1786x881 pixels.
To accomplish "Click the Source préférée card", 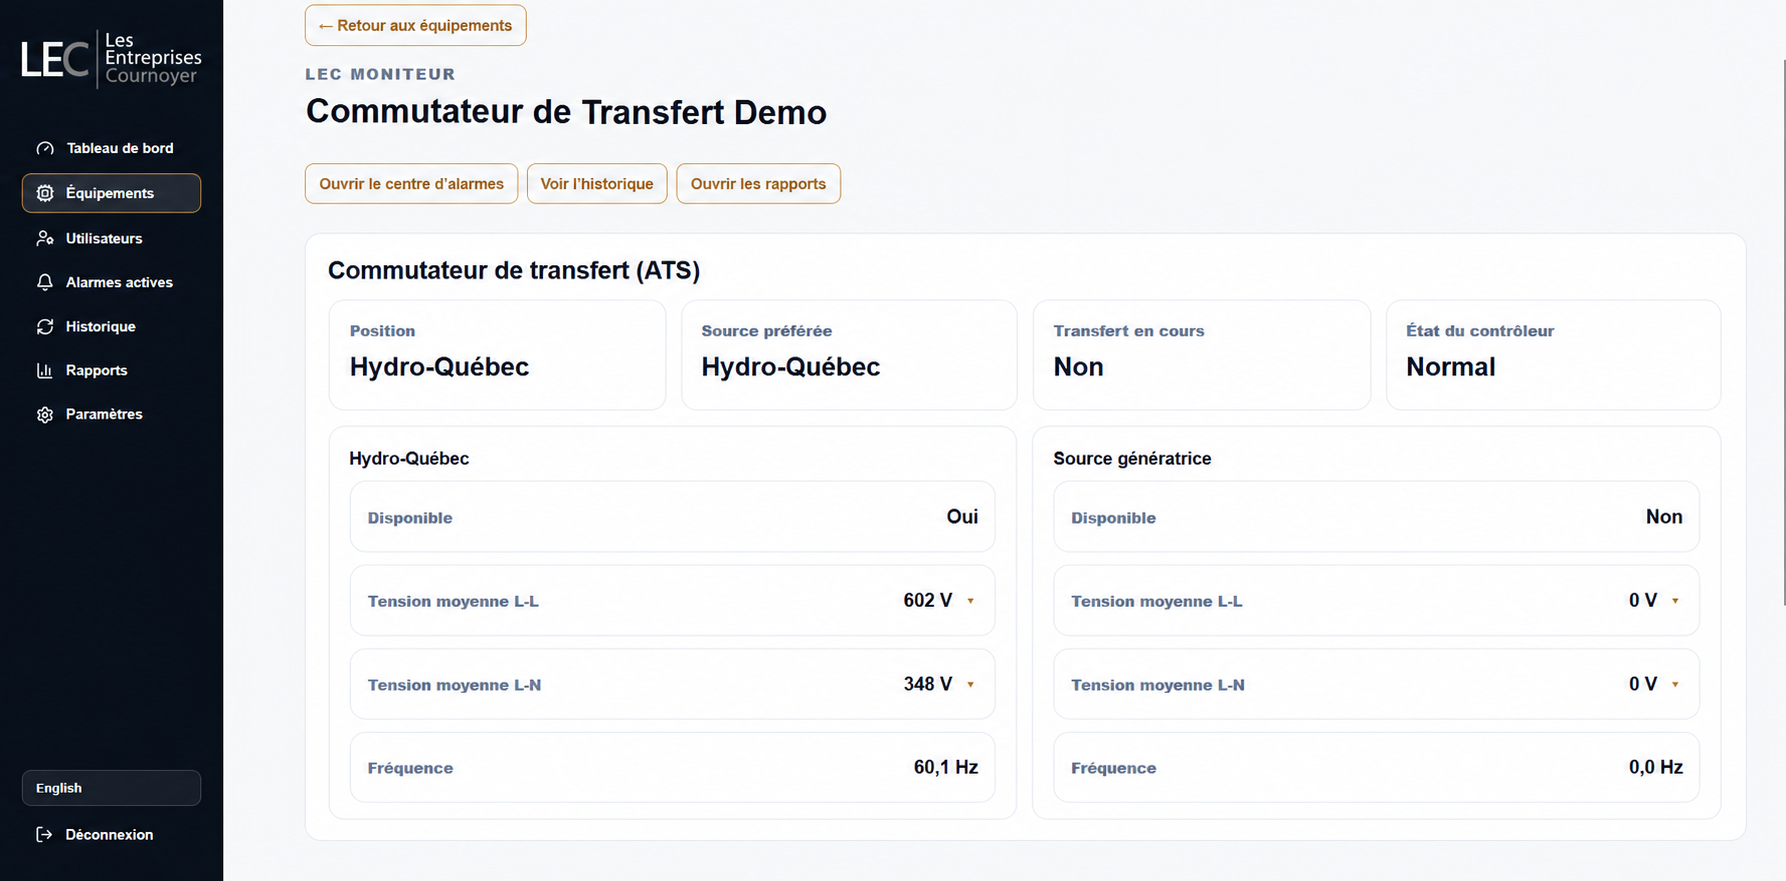I will click(849, 355).
